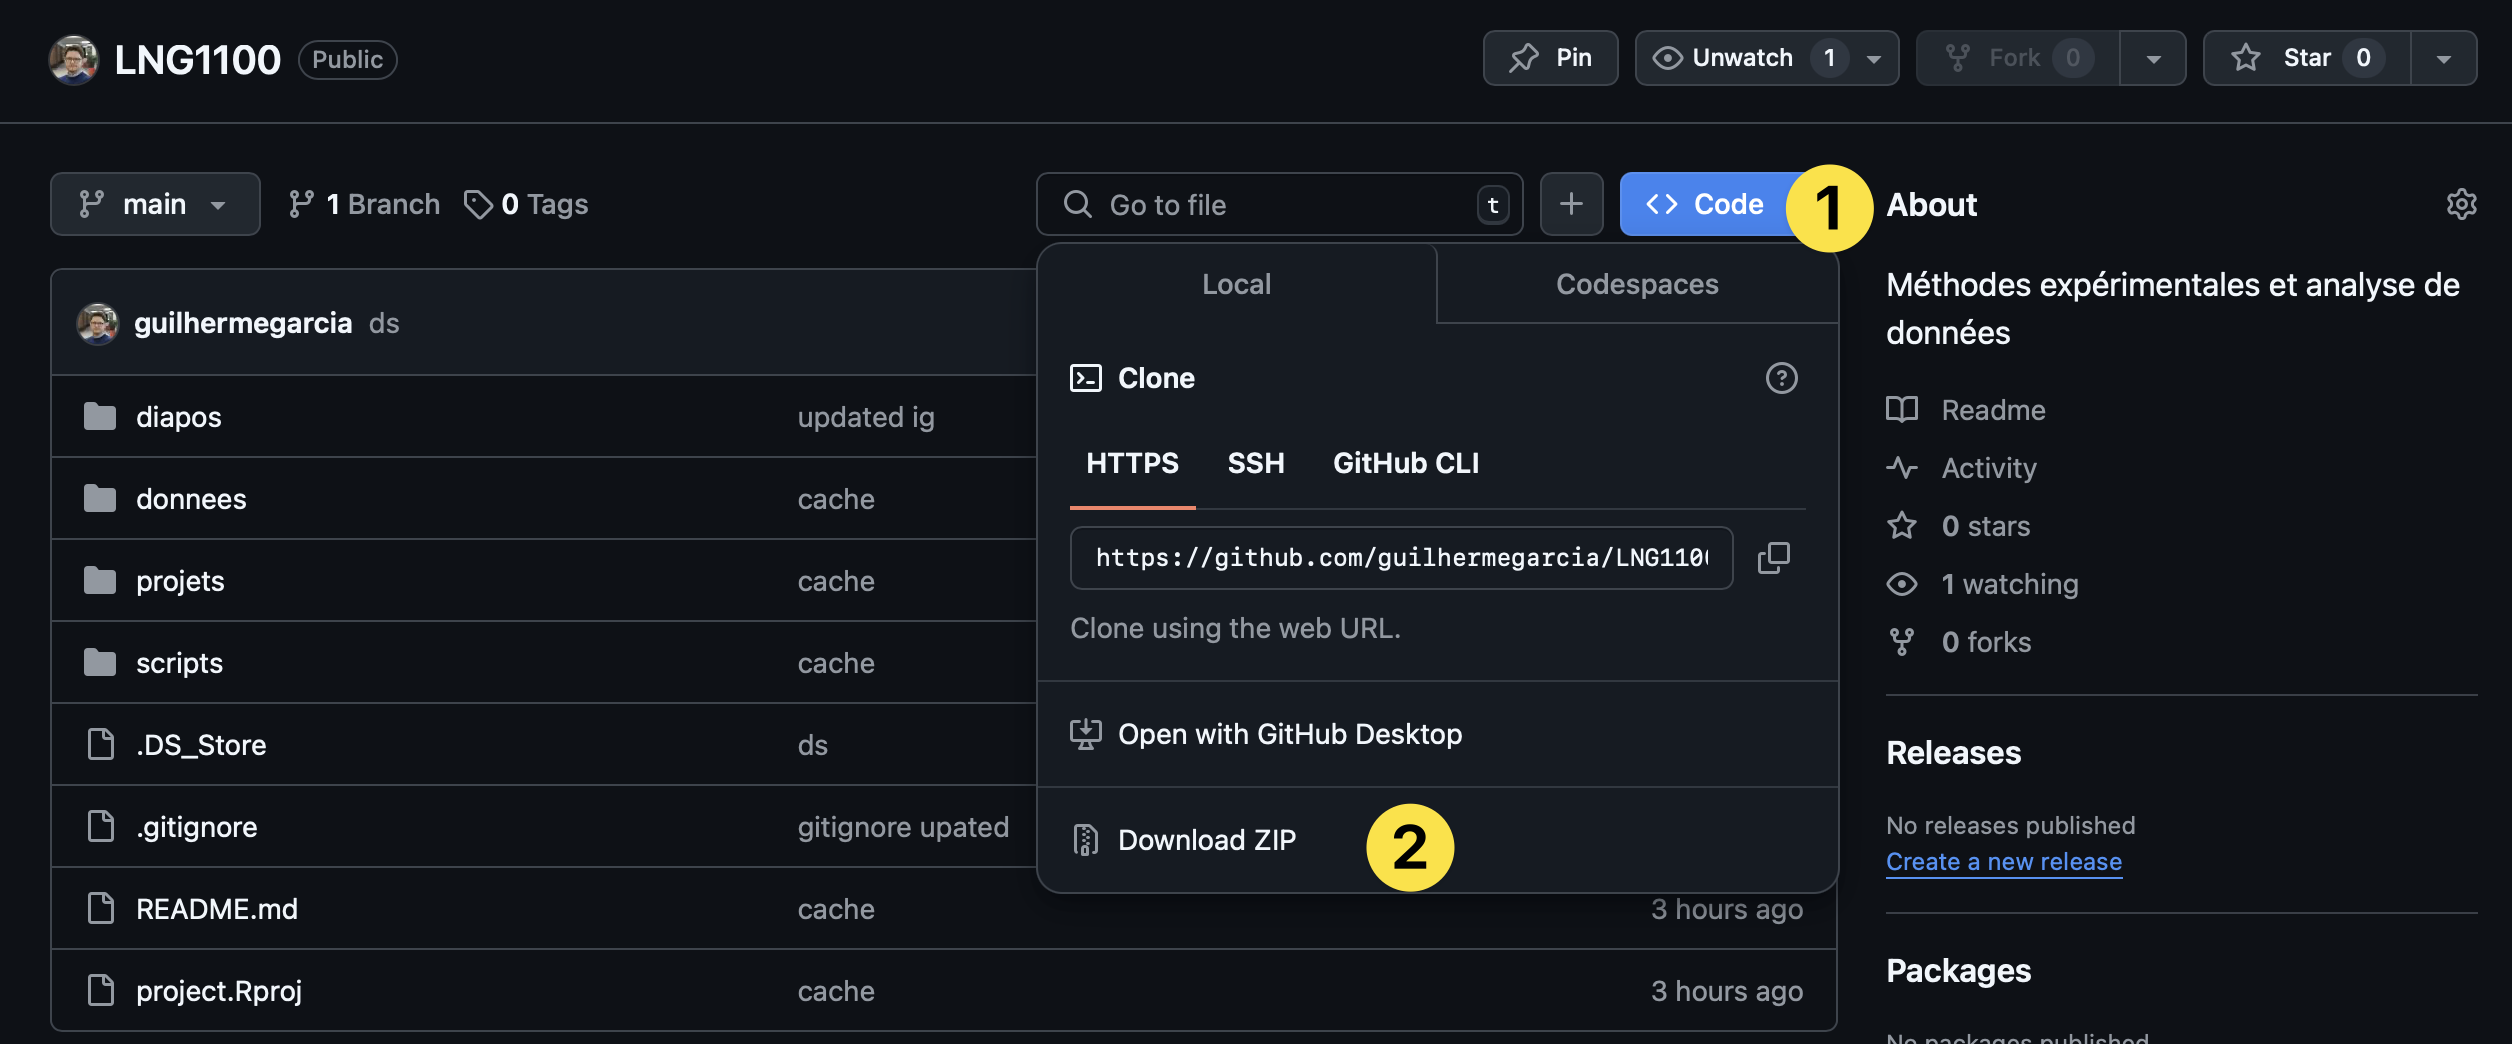Open the LNG1100 repository title link
This screenshot has height=1044, width=2512.
click(x=198, y=60)
